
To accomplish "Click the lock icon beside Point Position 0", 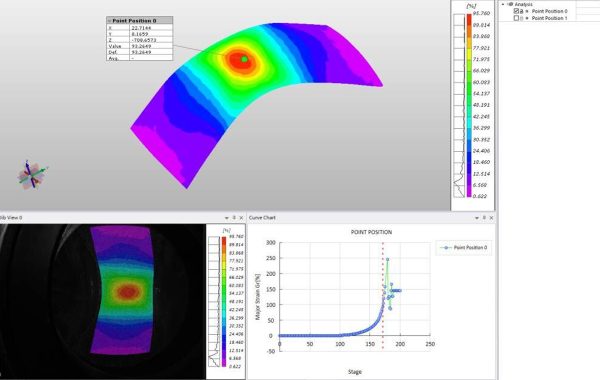I will tap(522, 11).
